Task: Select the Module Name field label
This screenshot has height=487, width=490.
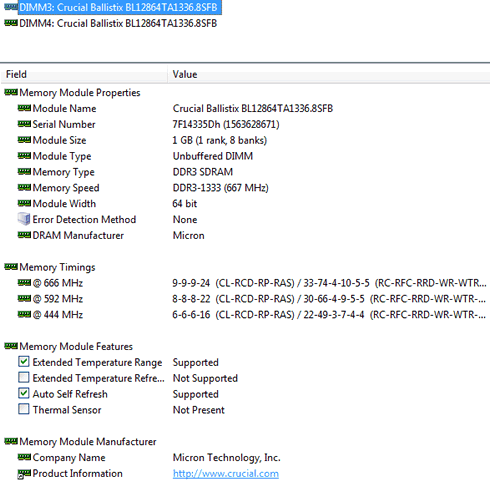Action: tap(64, 108)
